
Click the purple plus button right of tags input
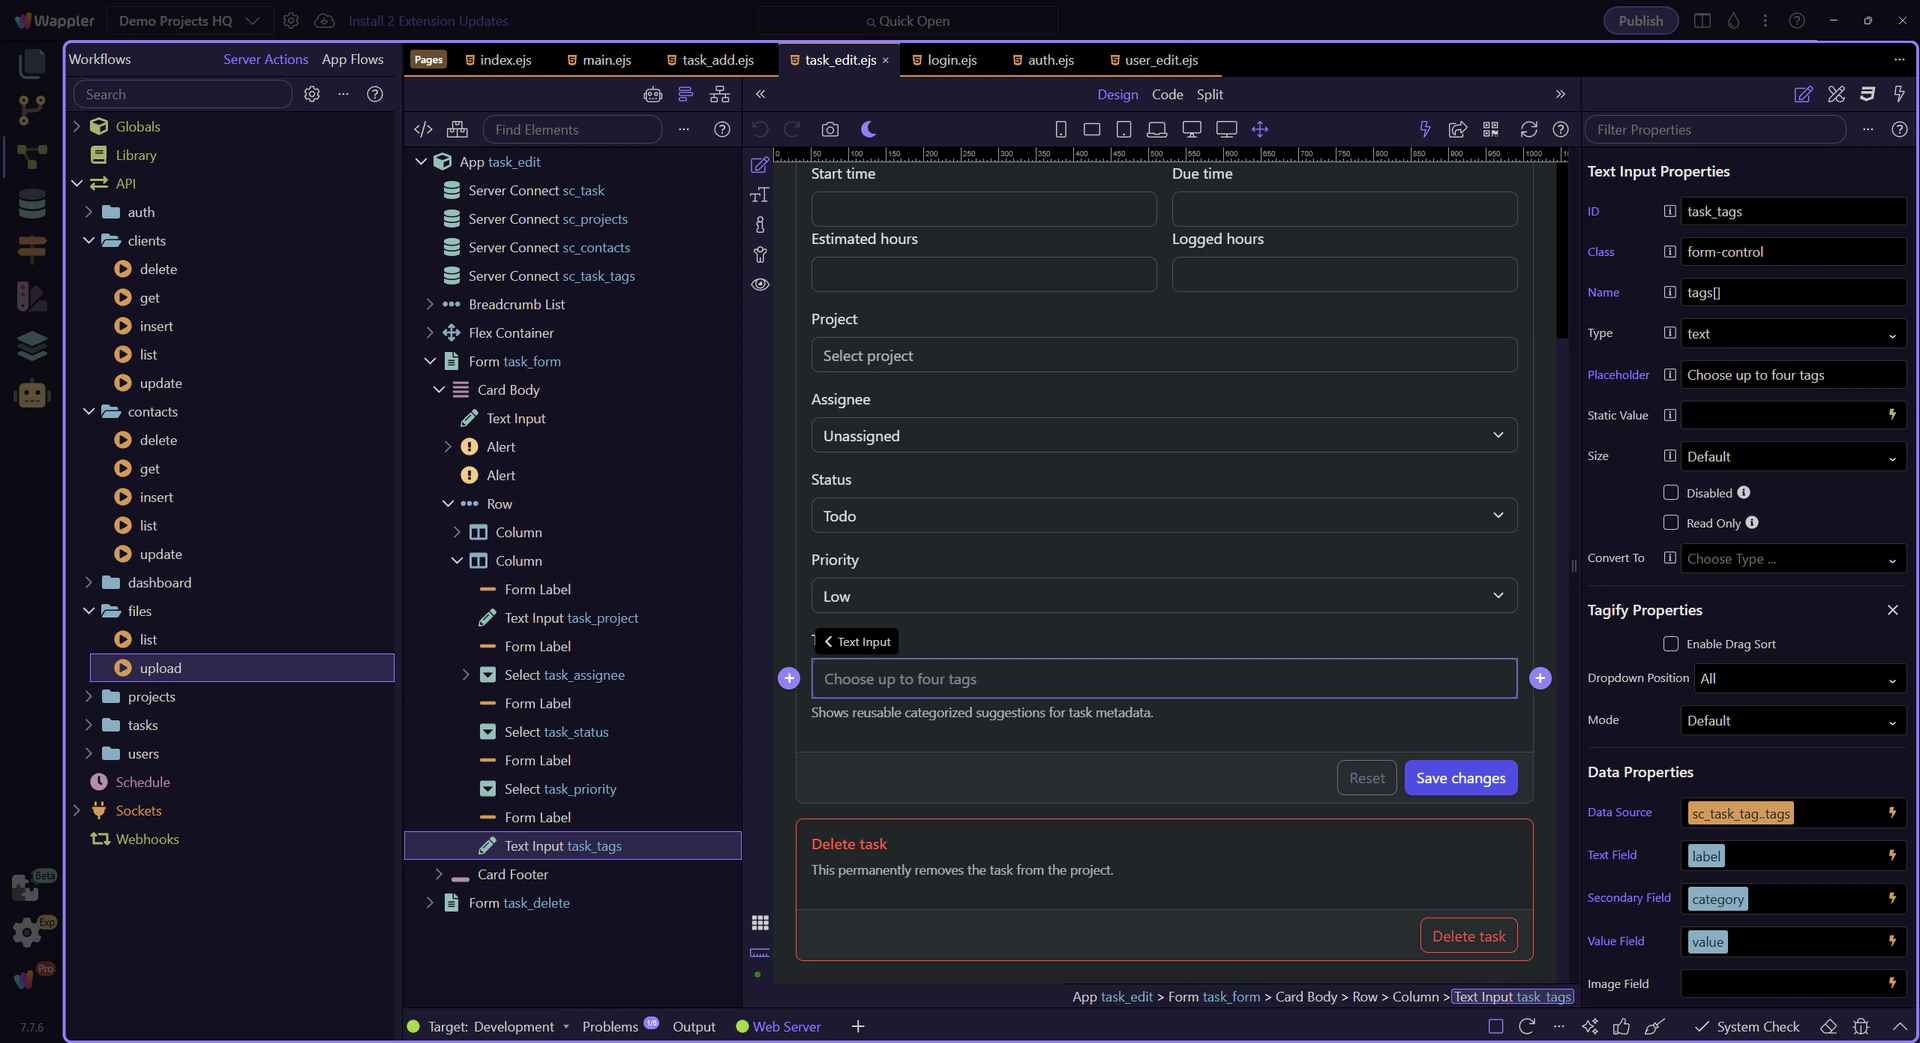[1540, 678]
